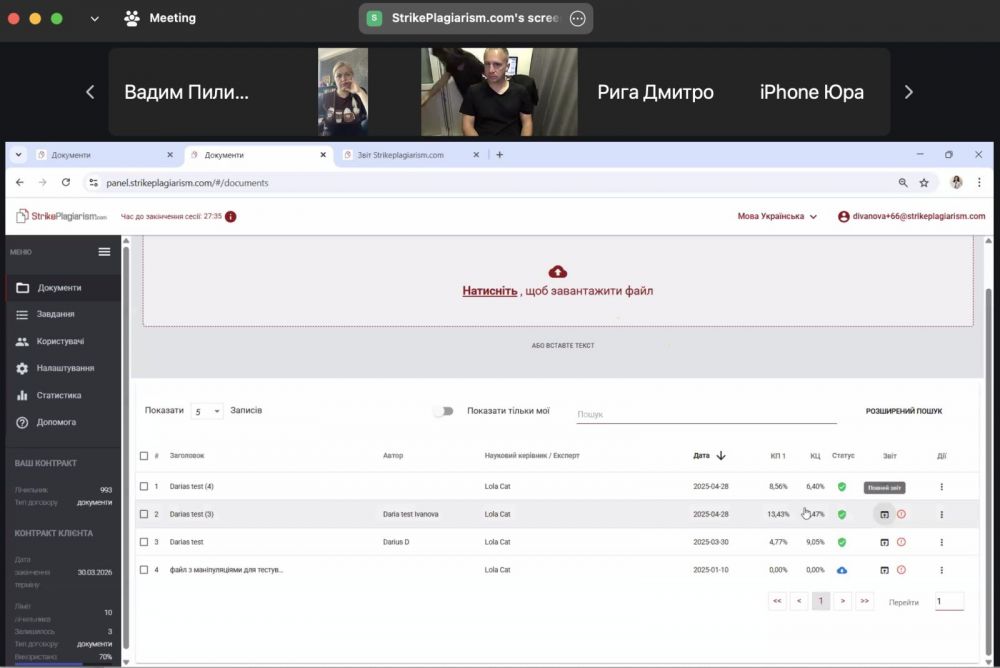Click the session timer red info icon

(x=231, y=216)
